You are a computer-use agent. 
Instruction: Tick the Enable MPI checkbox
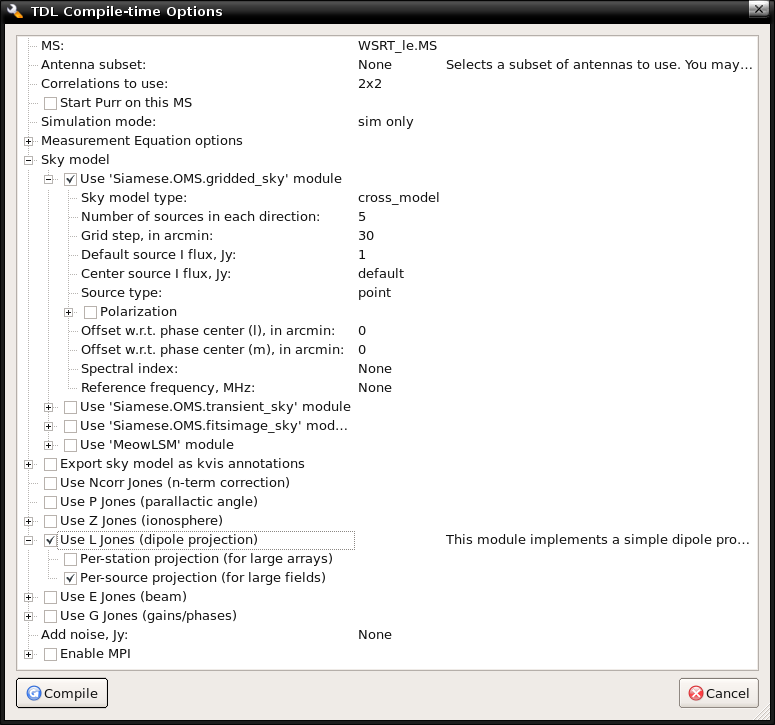[50, 654]
